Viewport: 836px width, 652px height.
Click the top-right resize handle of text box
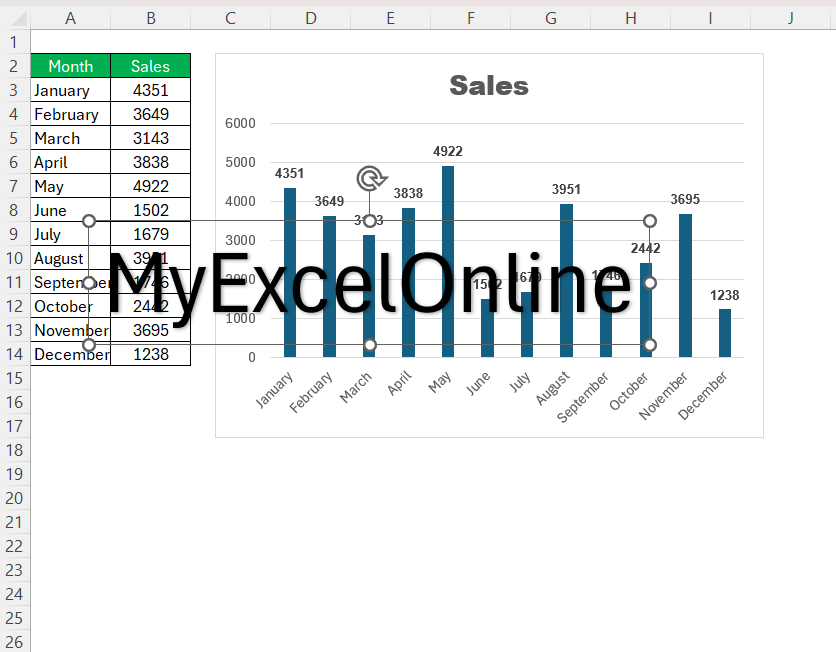649,221
